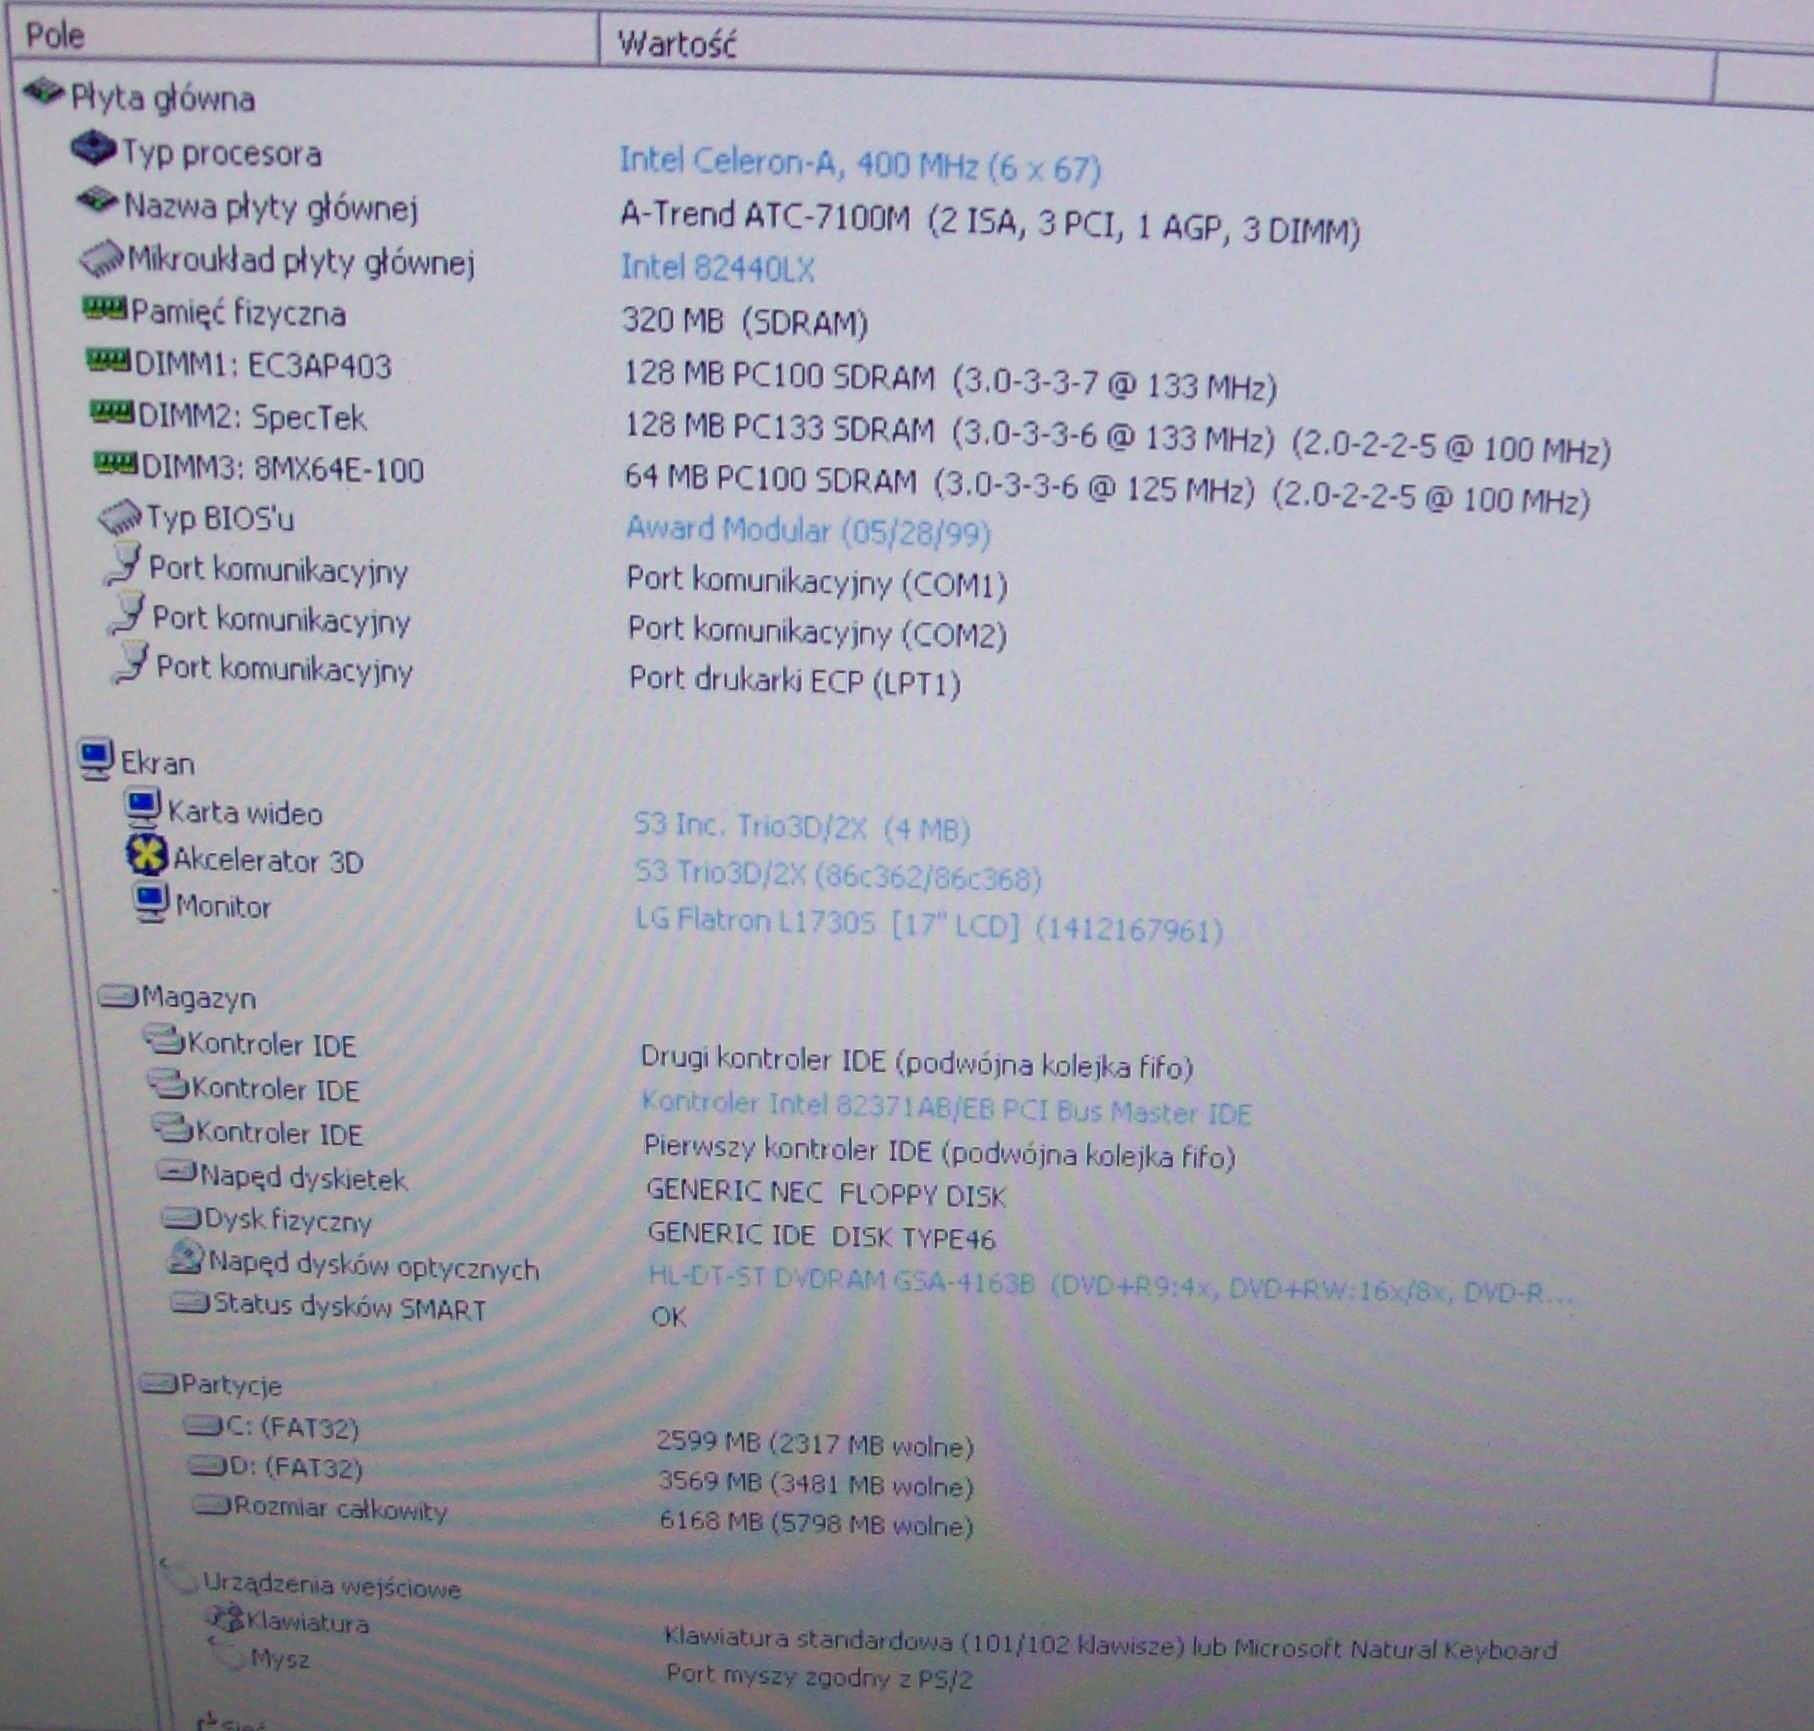Select the 128 MB PC100 SDRAM value

pos(951,381)
